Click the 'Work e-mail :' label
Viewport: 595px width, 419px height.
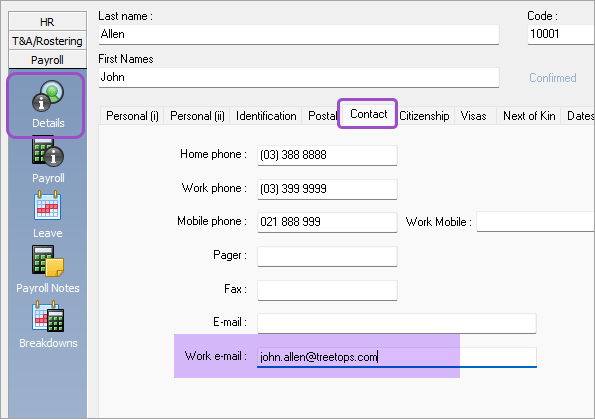click(x=216, y=356)
